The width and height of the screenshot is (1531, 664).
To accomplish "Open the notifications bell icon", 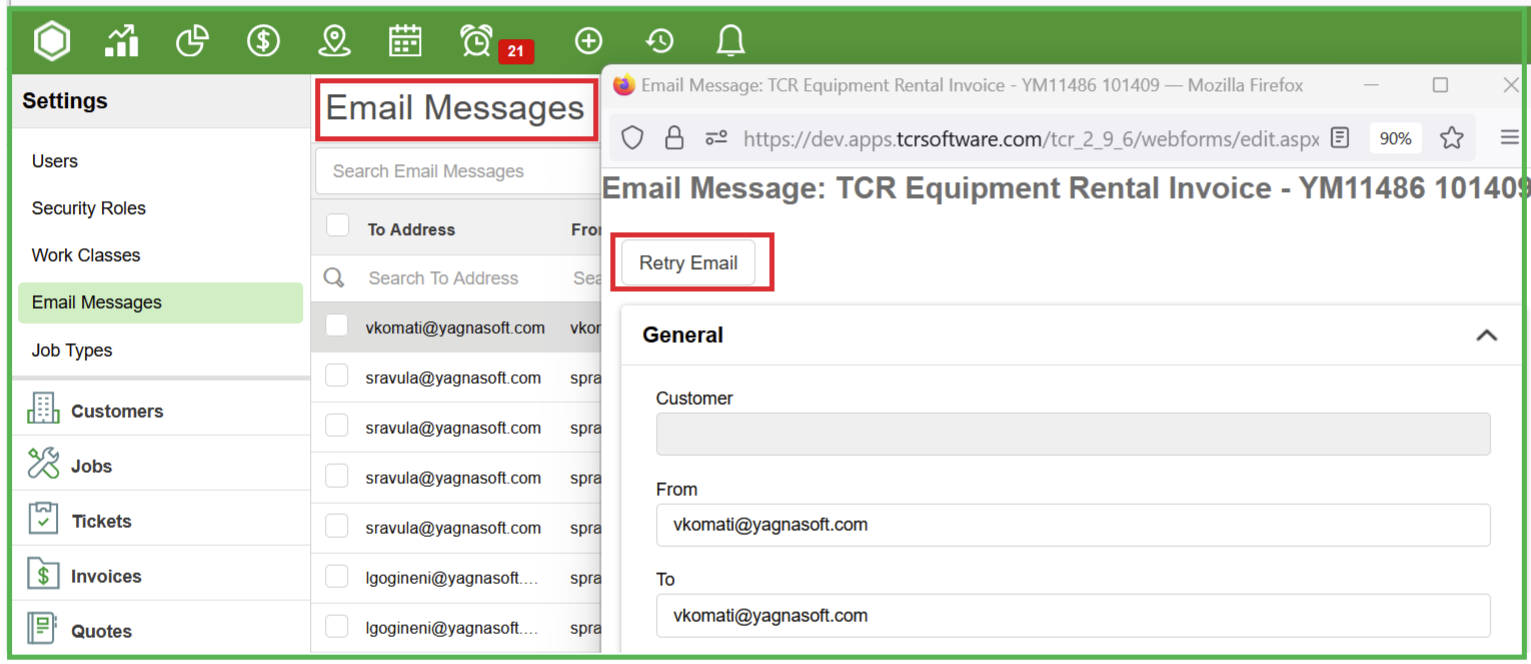I will 731,41.
